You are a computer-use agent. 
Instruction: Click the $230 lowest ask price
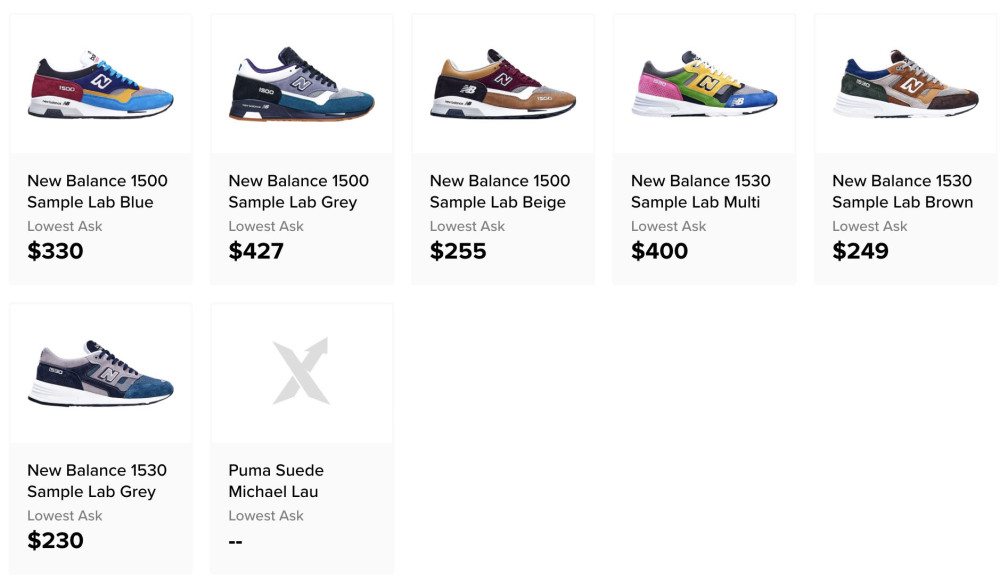pos(55,541)
